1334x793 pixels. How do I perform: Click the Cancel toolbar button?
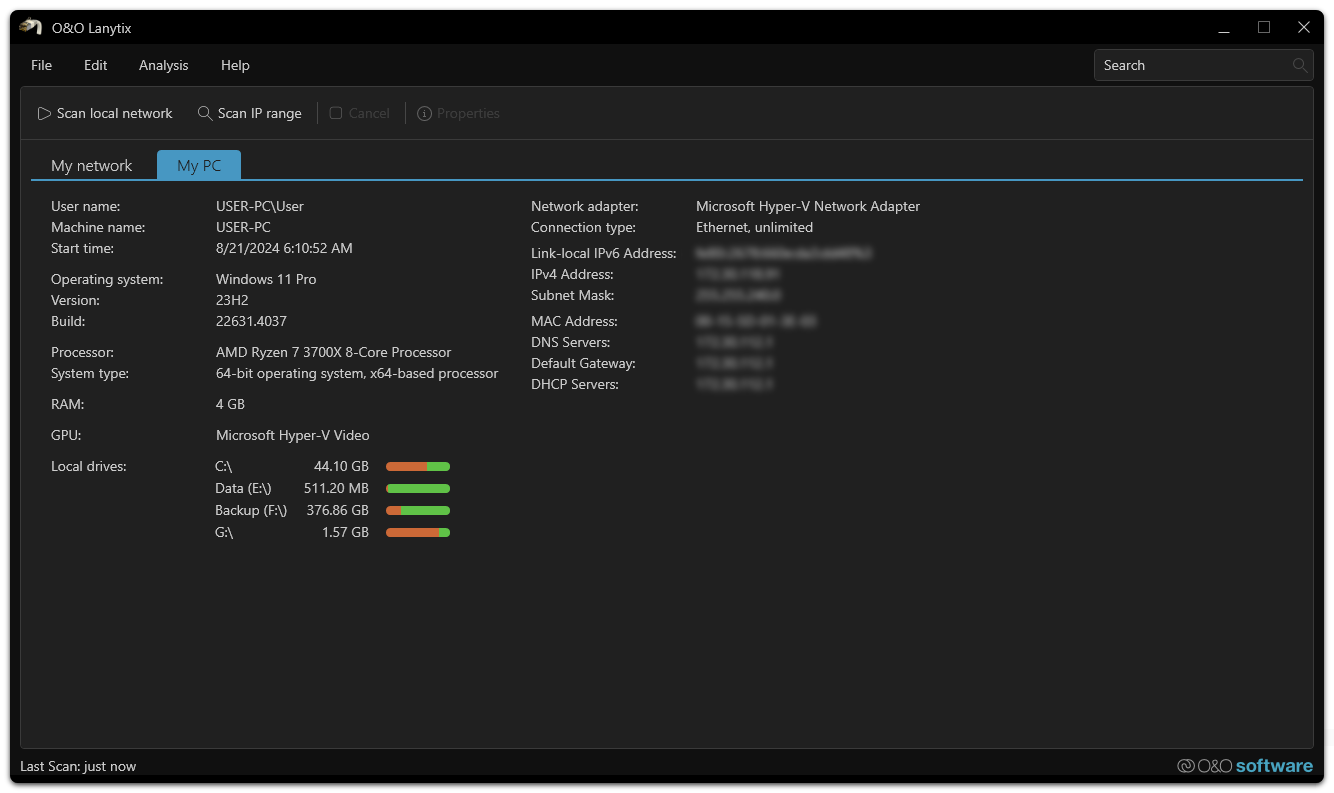360,113
